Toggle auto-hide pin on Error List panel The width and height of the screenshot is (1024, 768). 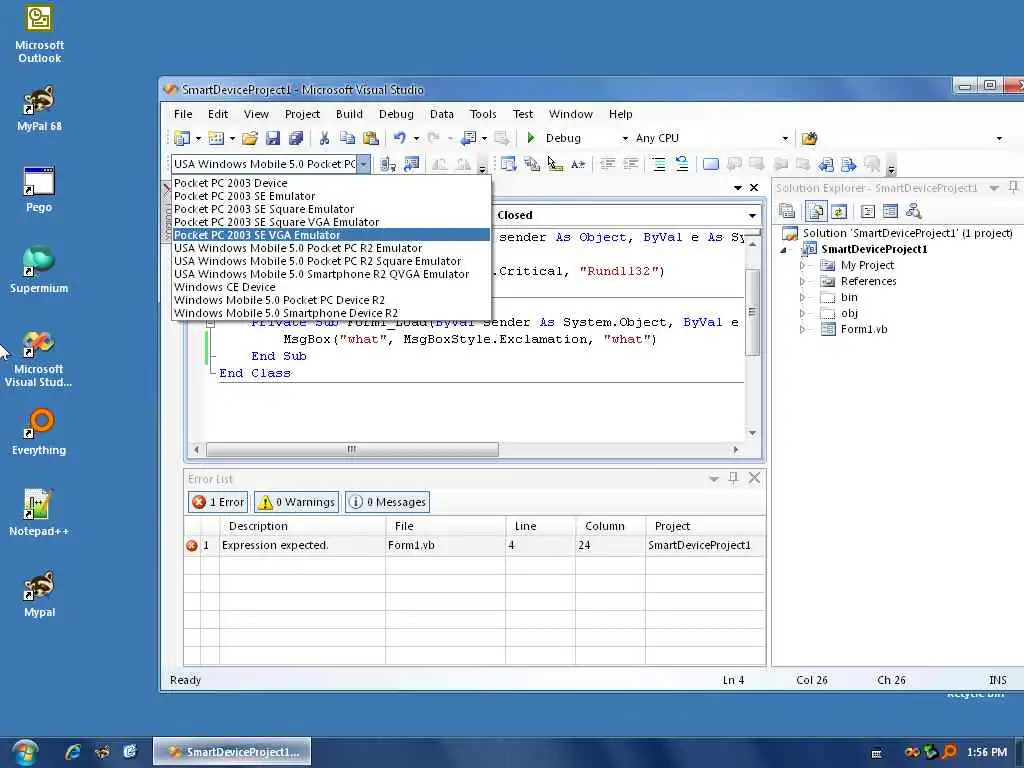[x=733, y=478]
